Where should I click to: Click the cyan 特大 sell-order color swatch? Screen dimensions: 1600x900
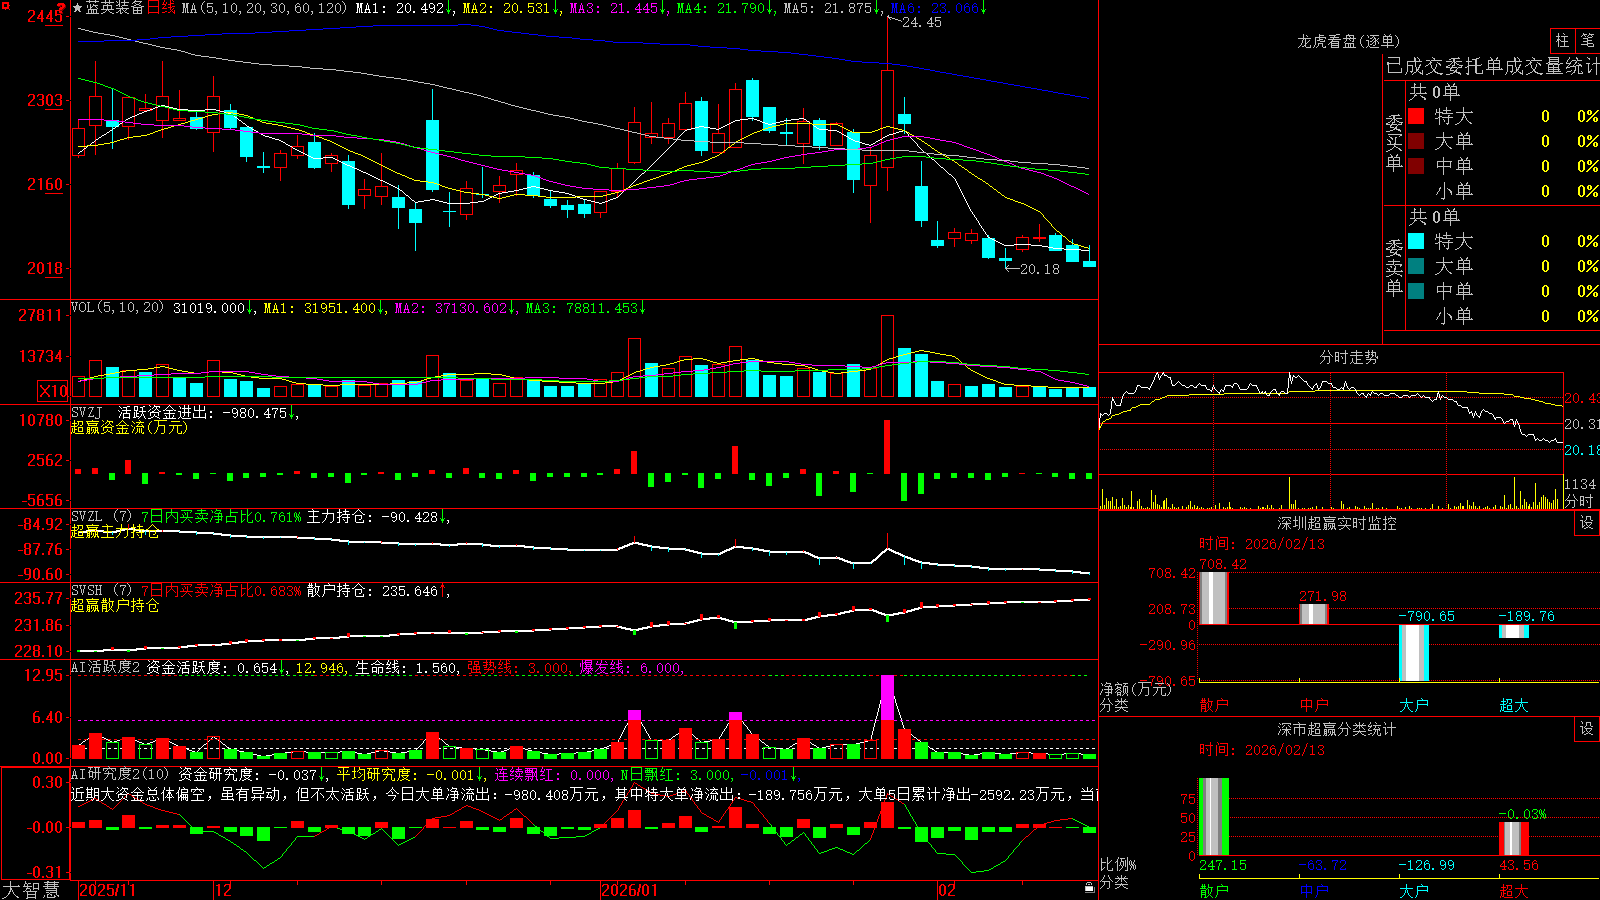[x=1416, y=241]
